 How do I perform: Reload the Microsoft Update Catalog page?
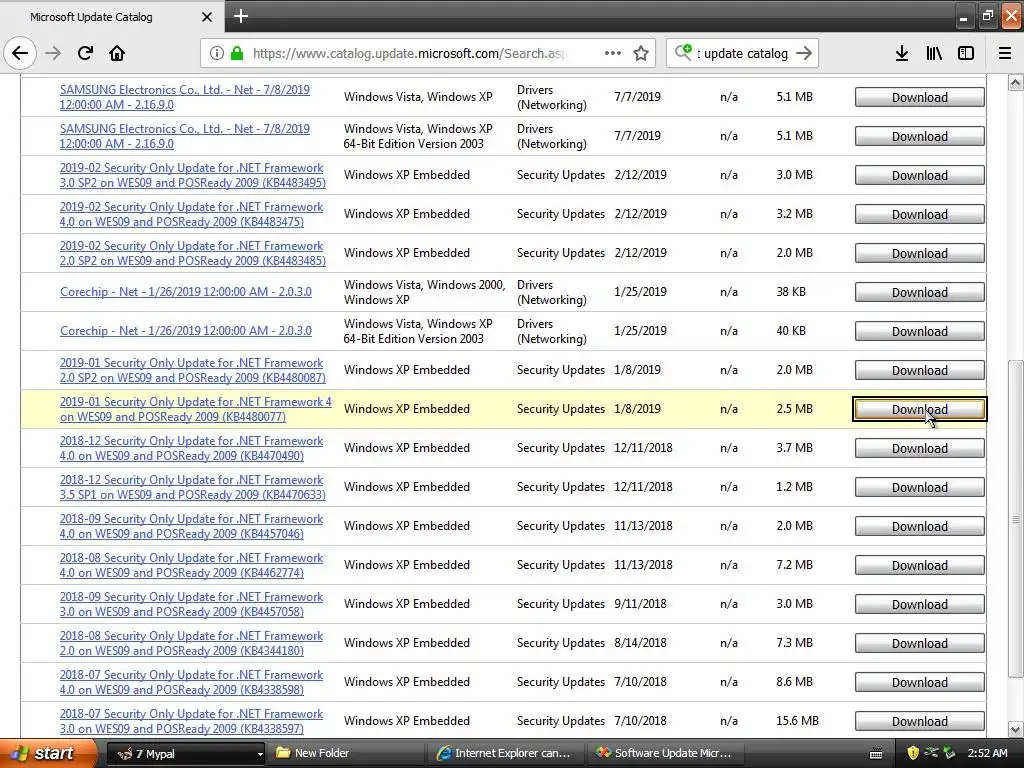click(85, 53)
